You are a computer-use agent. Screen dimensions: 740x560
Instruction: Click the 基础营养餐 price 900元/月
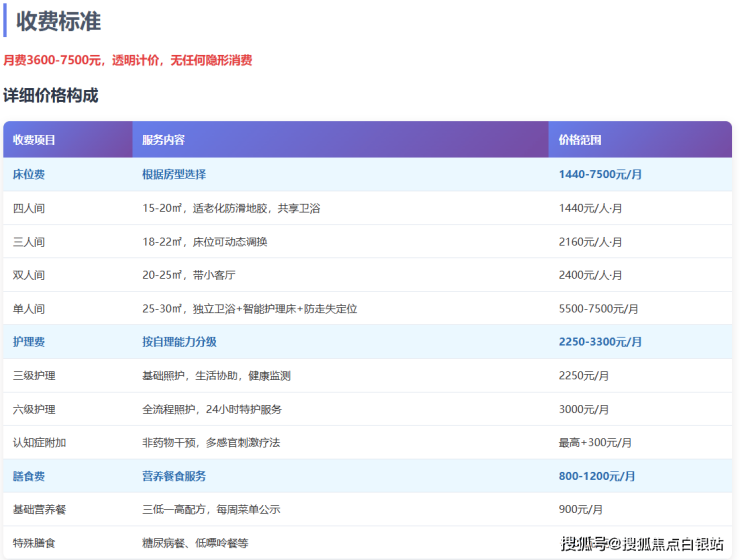(x=581, y=509)
